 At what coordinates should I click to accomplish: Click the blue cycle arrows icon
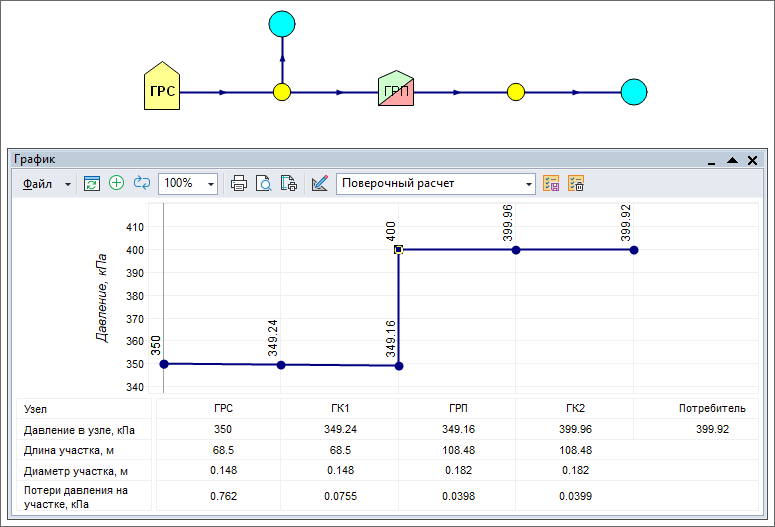tap(141, 183)
